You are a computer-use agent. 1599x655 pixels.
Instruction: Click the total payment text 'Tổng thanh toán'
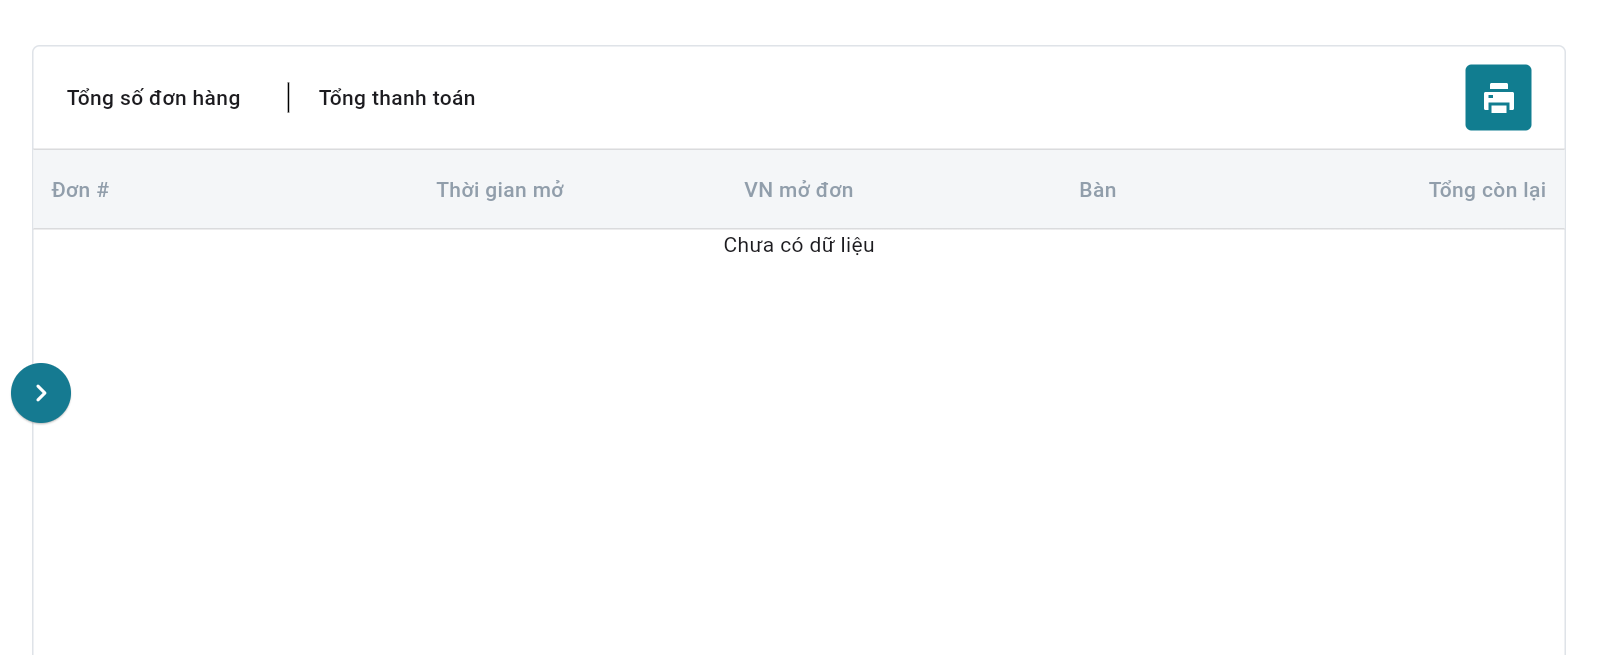coord(397,98)
